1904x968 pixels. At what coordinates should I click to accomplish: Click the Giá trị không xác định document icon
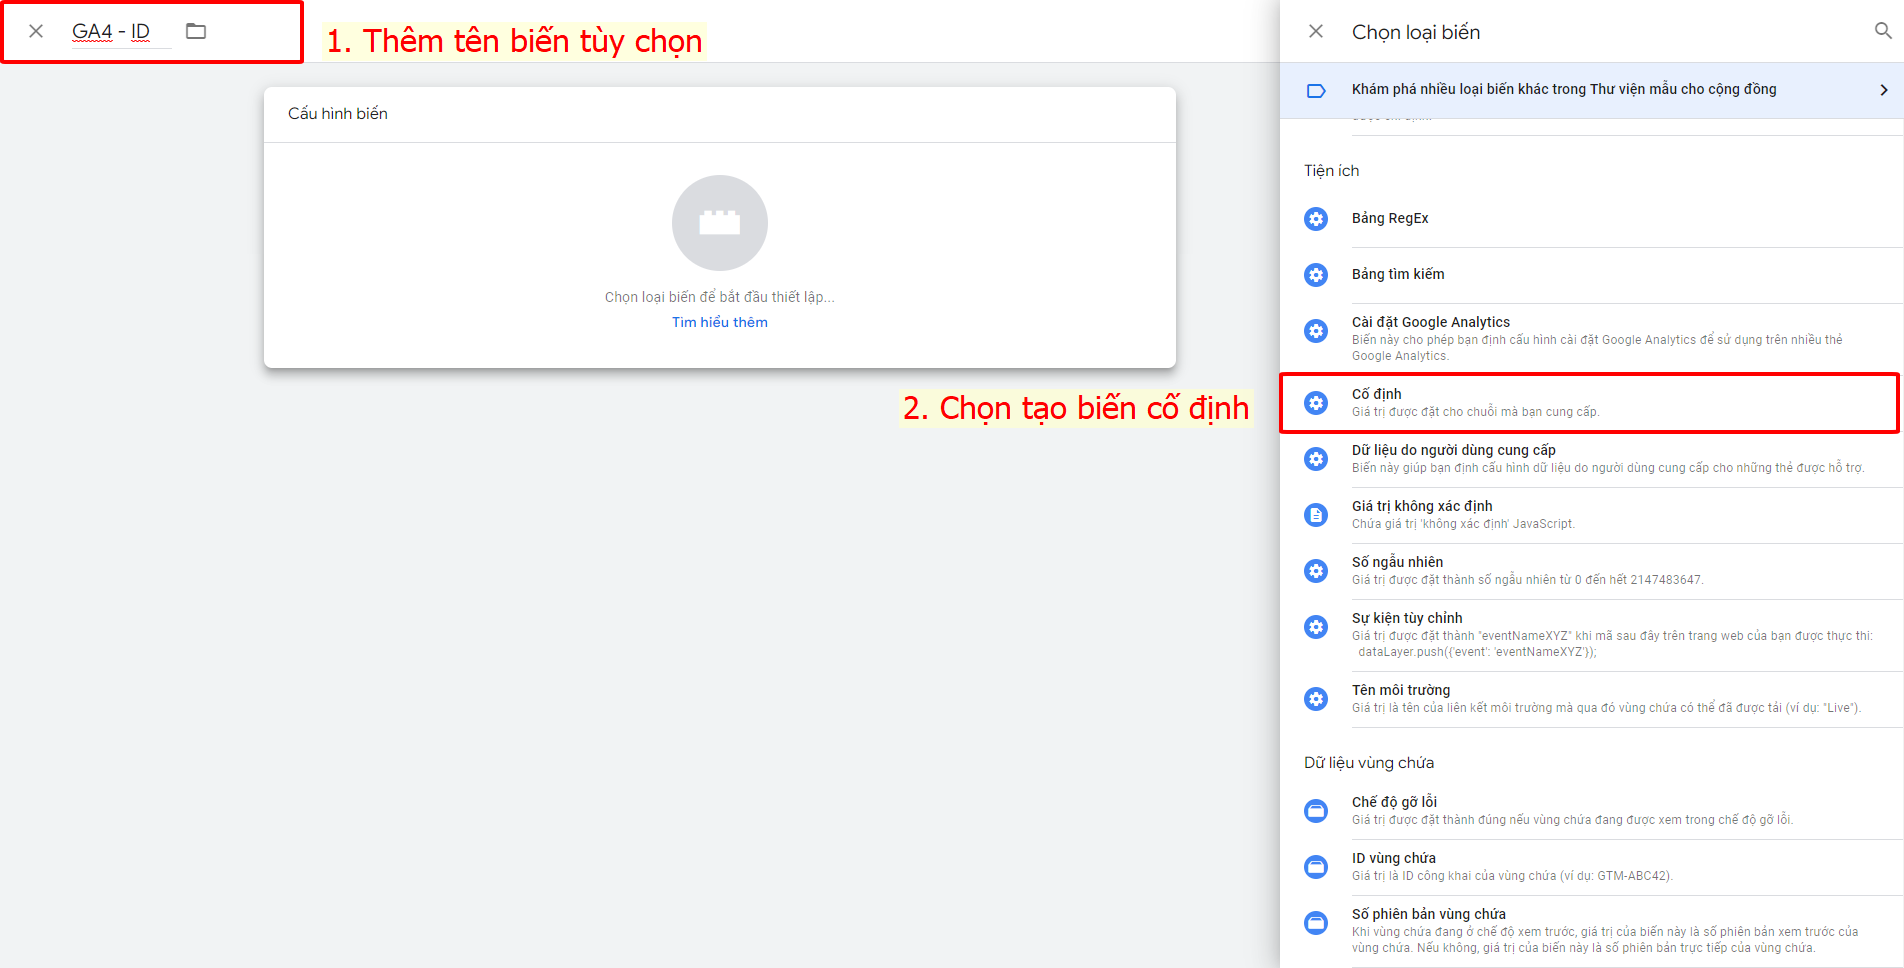pos(1316,515)
